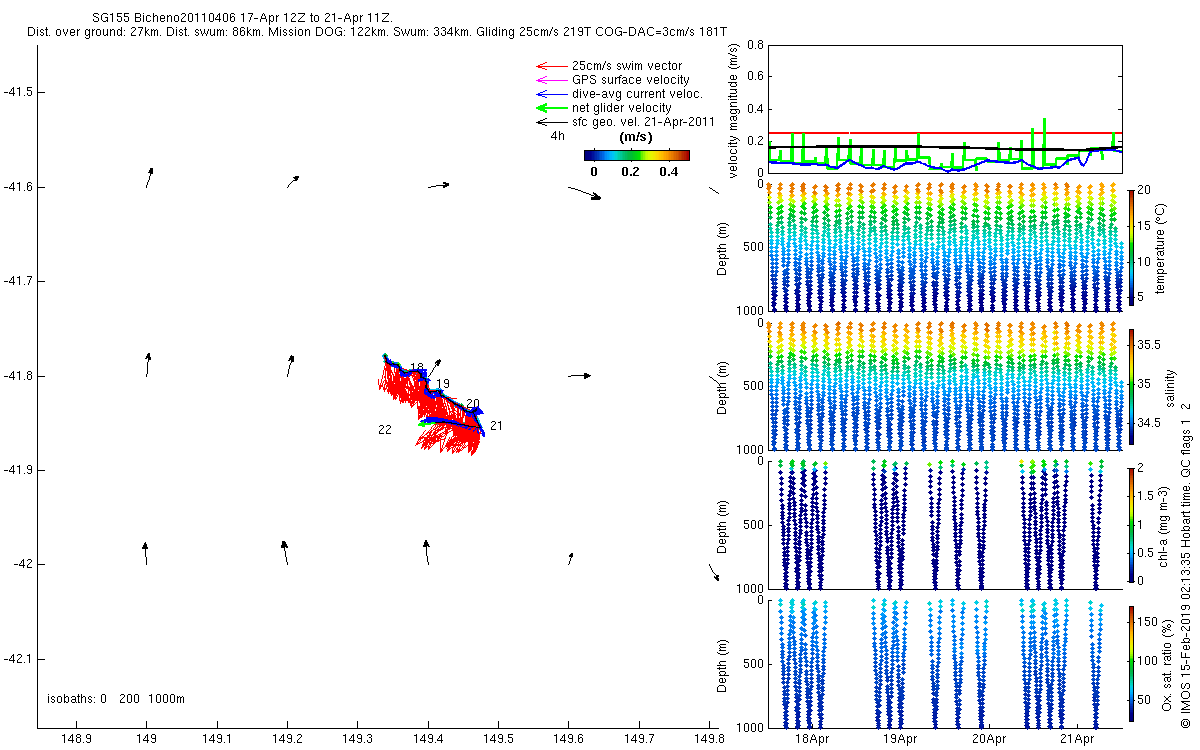
Task: Click the 149.4 longitude tick label
Action: (x=428, y=739)
